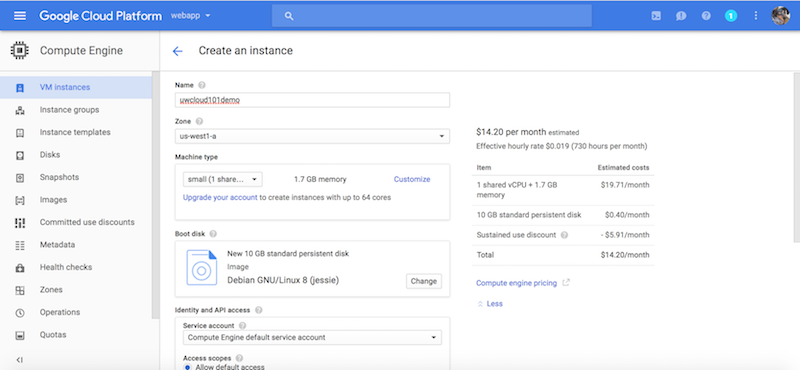
Task: Click the Health checks sidebar icon
Action: click(x=20, y=267)
